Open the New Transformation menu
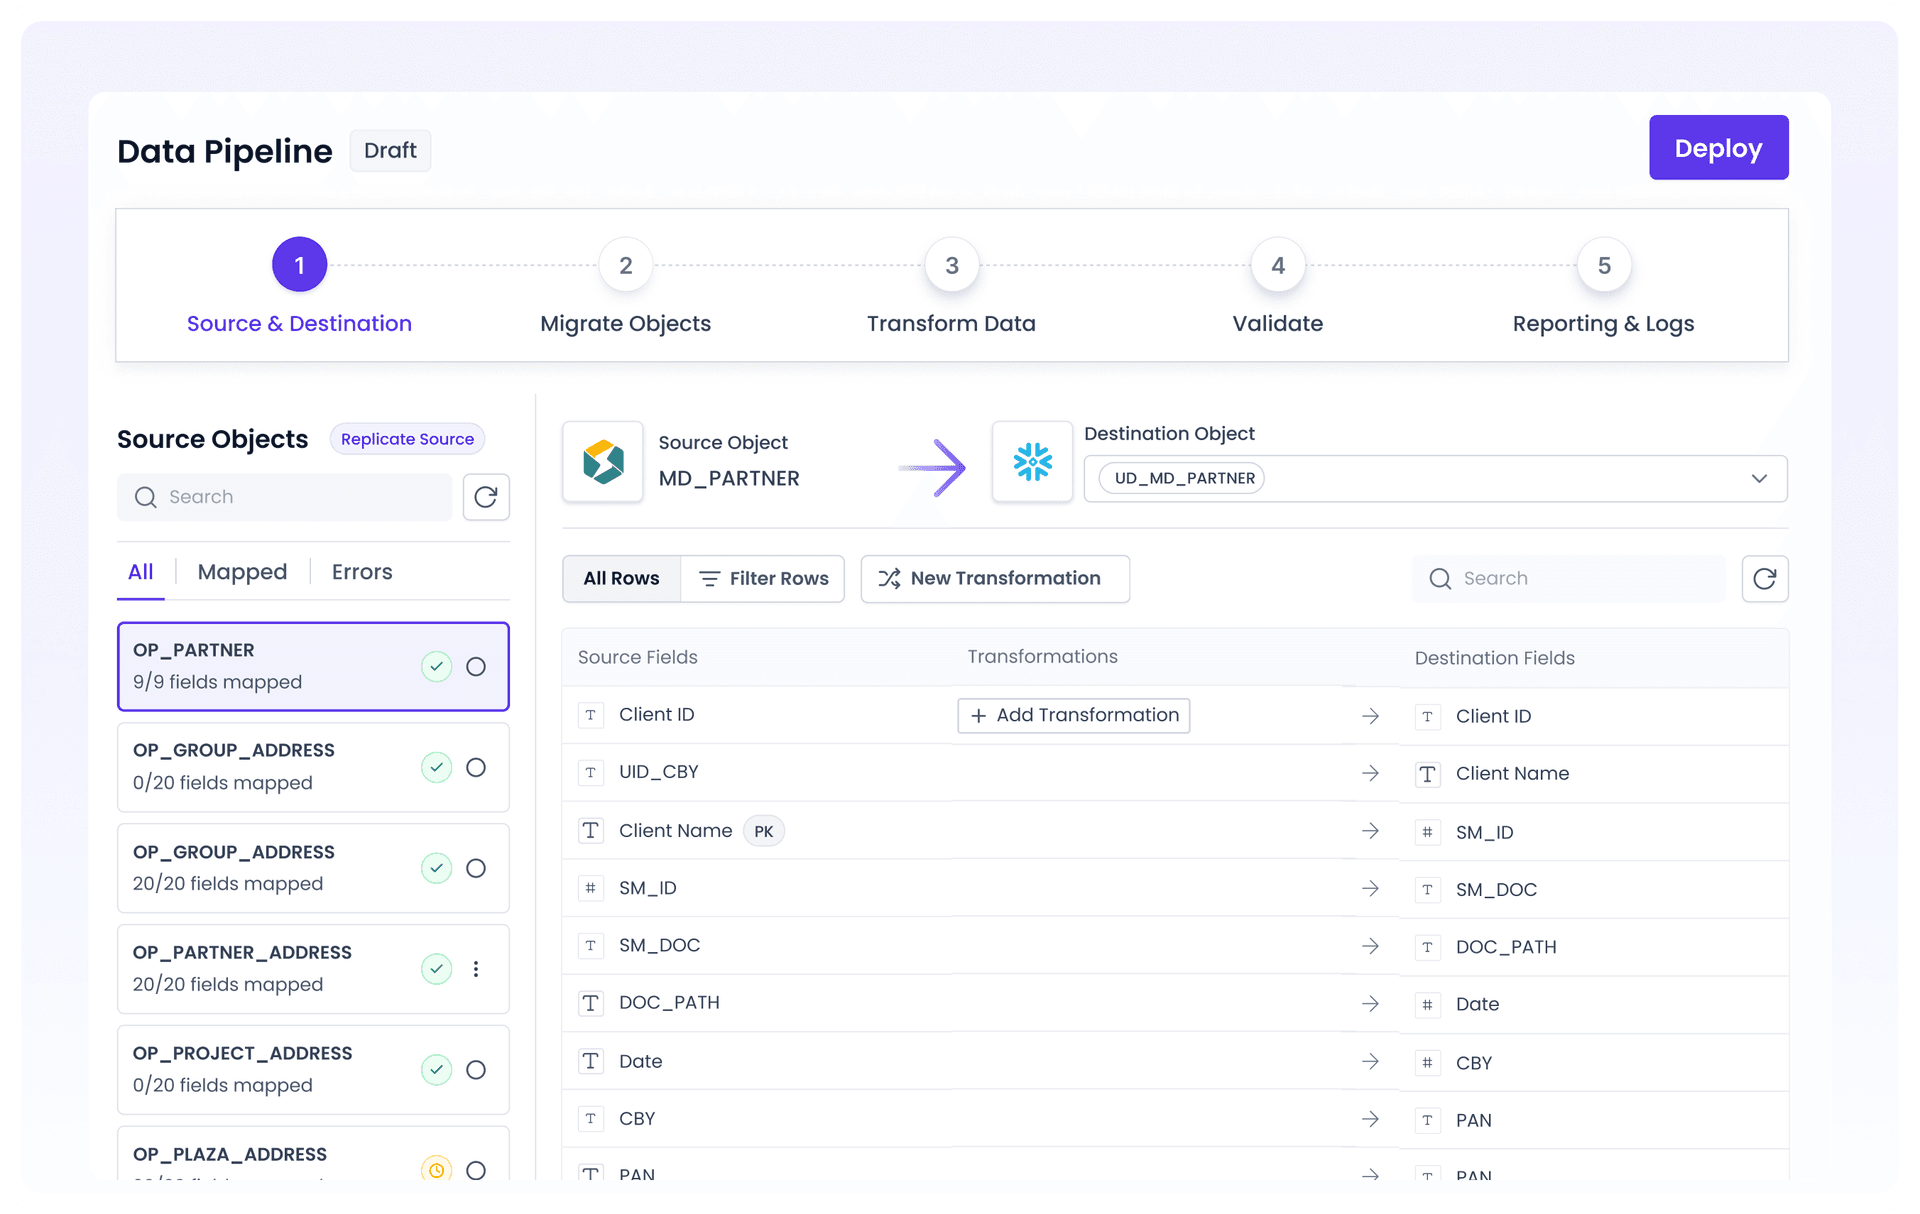 click(x=994, y=579)
